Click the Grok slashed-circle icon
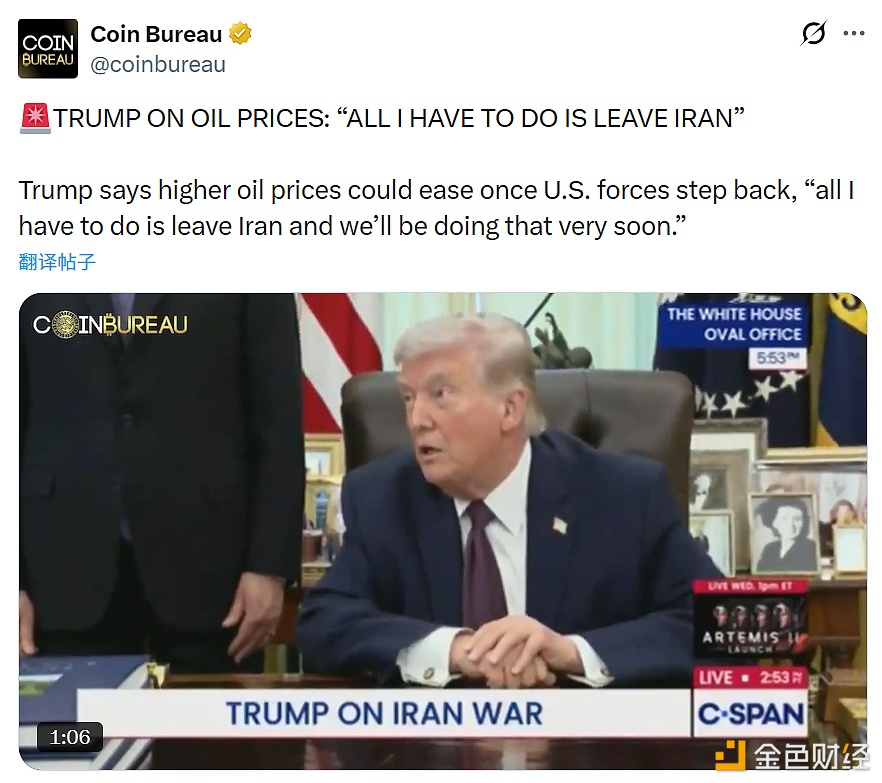This screenshot has height=783, width=882. (x=813, y=33)
